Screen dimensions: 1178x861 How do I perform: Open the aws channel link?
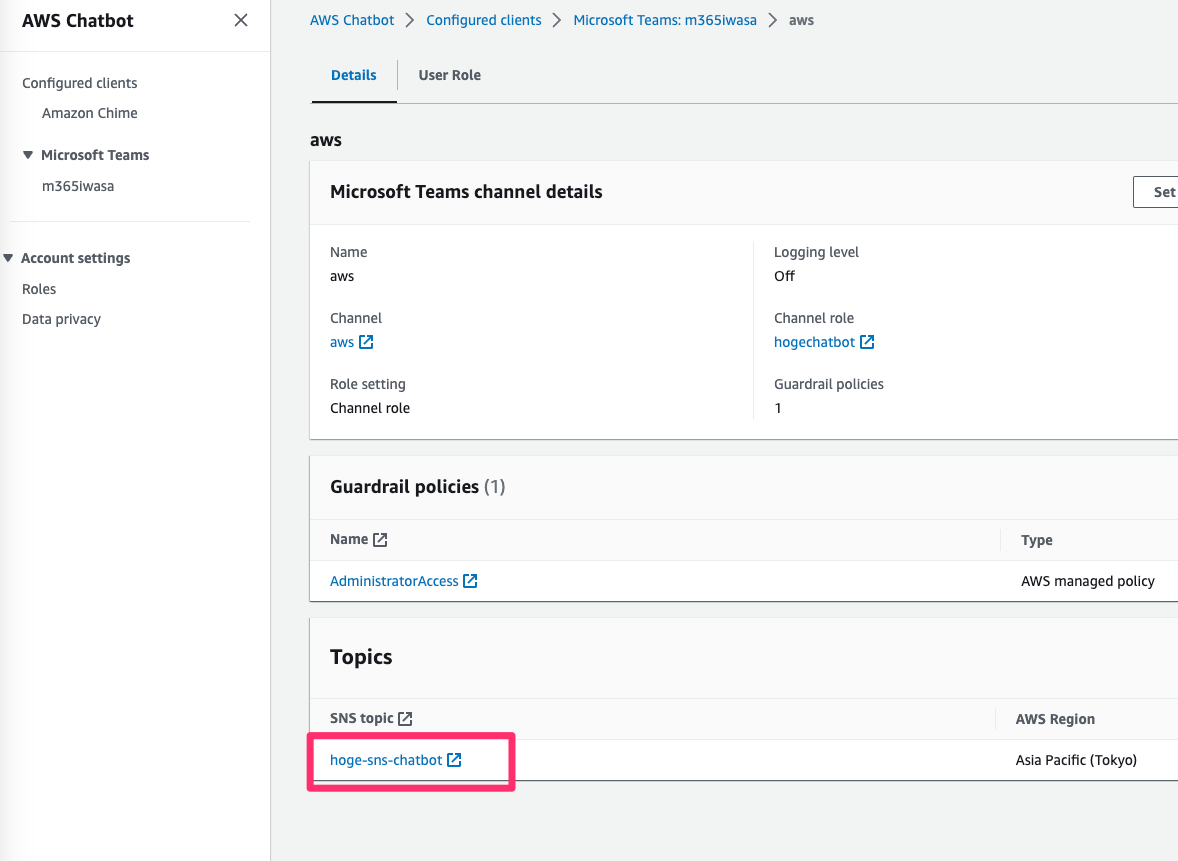(342, 342)
